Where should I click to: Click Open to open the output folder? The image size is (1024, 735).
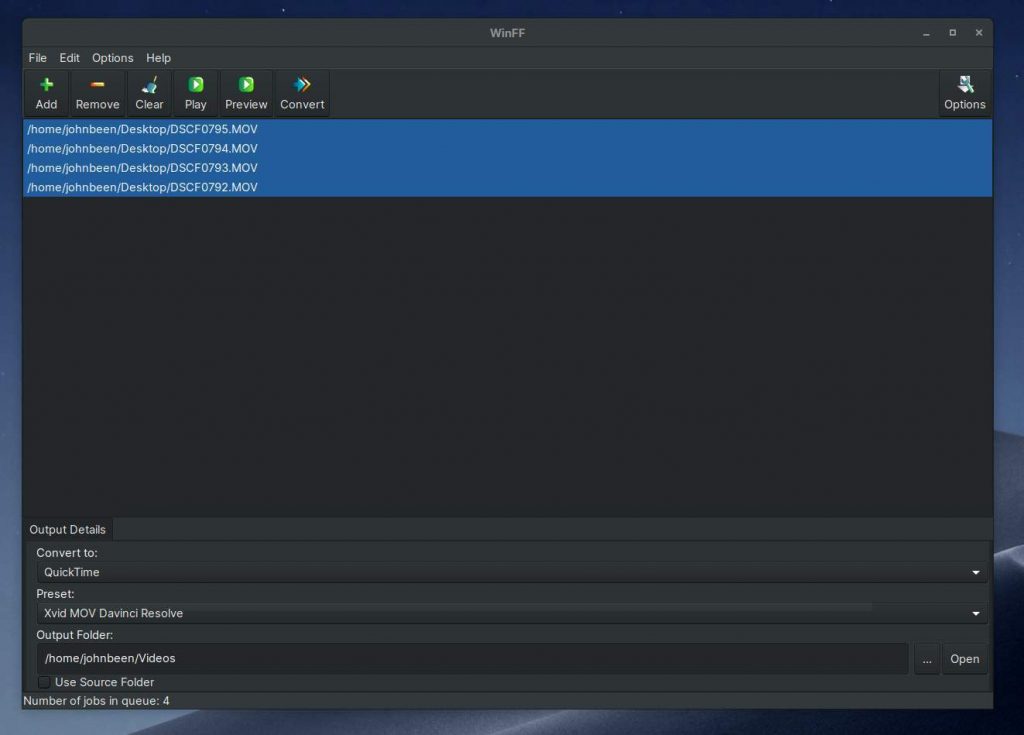coord(965,659)
